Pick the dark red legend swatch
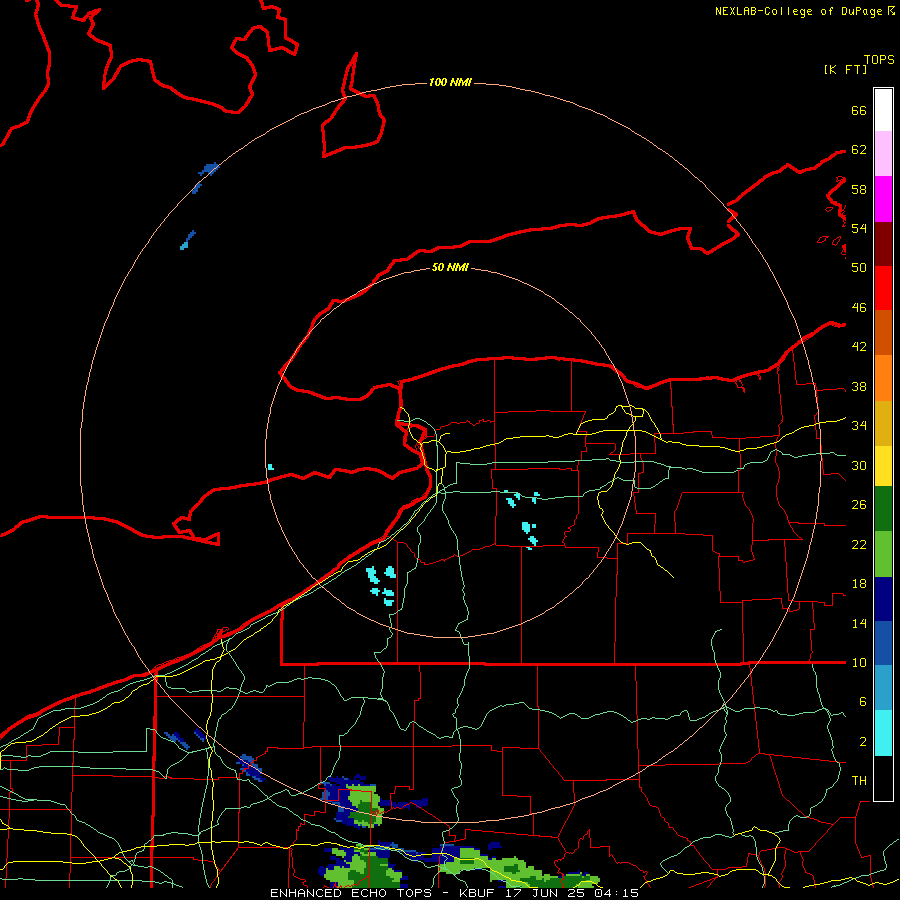900x900 pixels. click(x=883, y=244)
